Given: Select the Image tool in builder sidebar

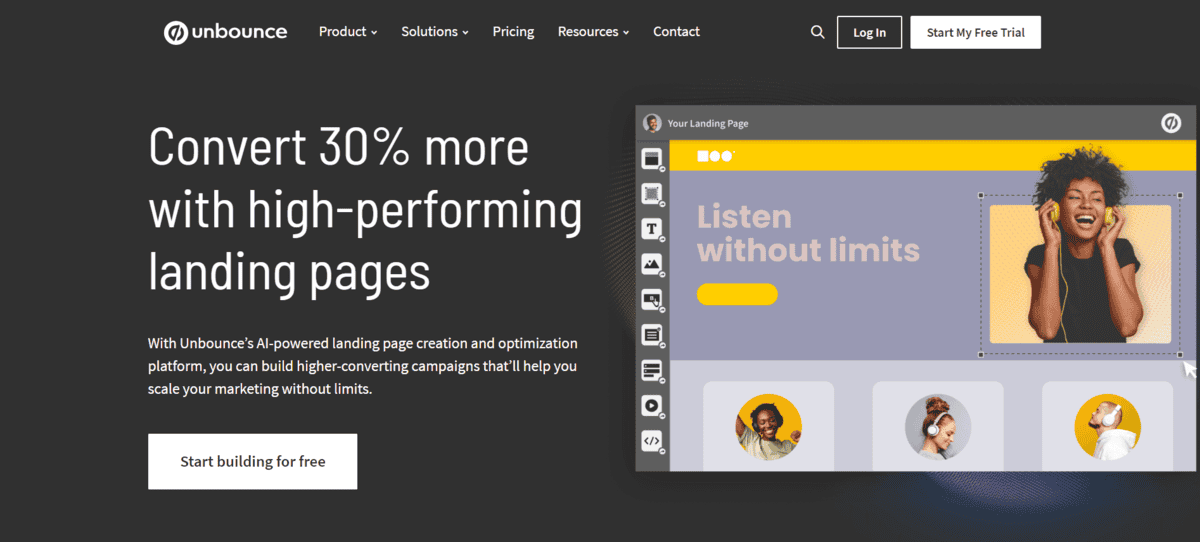Looking at the screenshot, I should click(x=652, y=264).
